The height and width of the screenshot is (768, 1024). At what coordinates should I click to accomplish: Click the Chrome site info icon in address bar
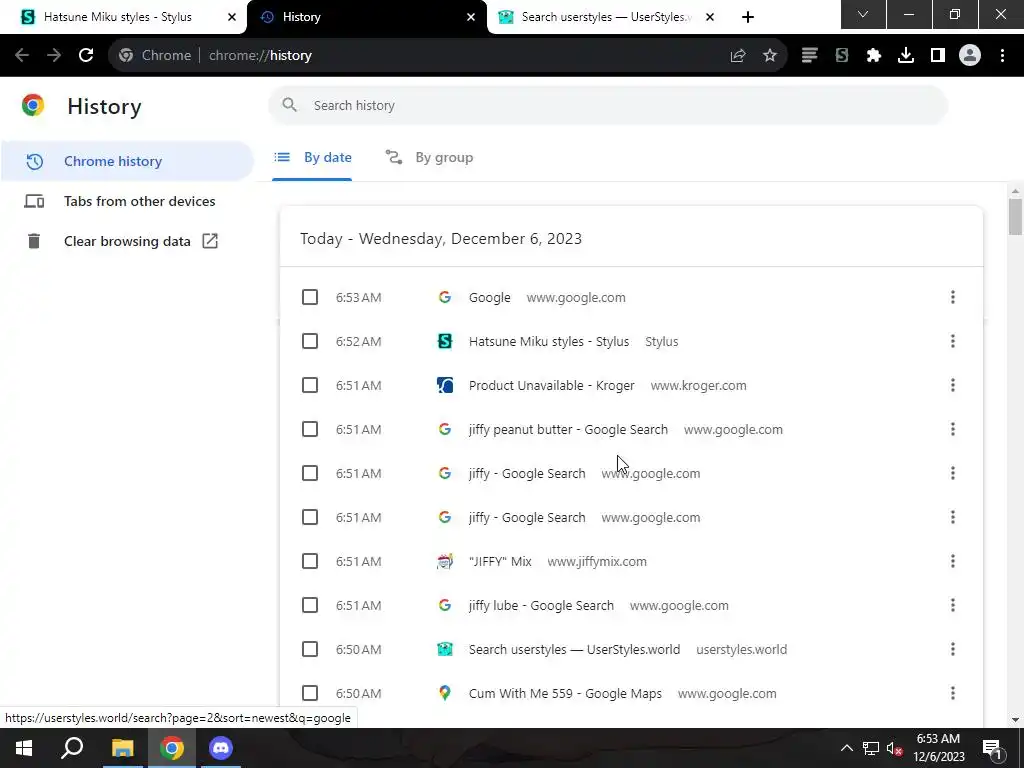pyautogui.click(x=126, y=56)
